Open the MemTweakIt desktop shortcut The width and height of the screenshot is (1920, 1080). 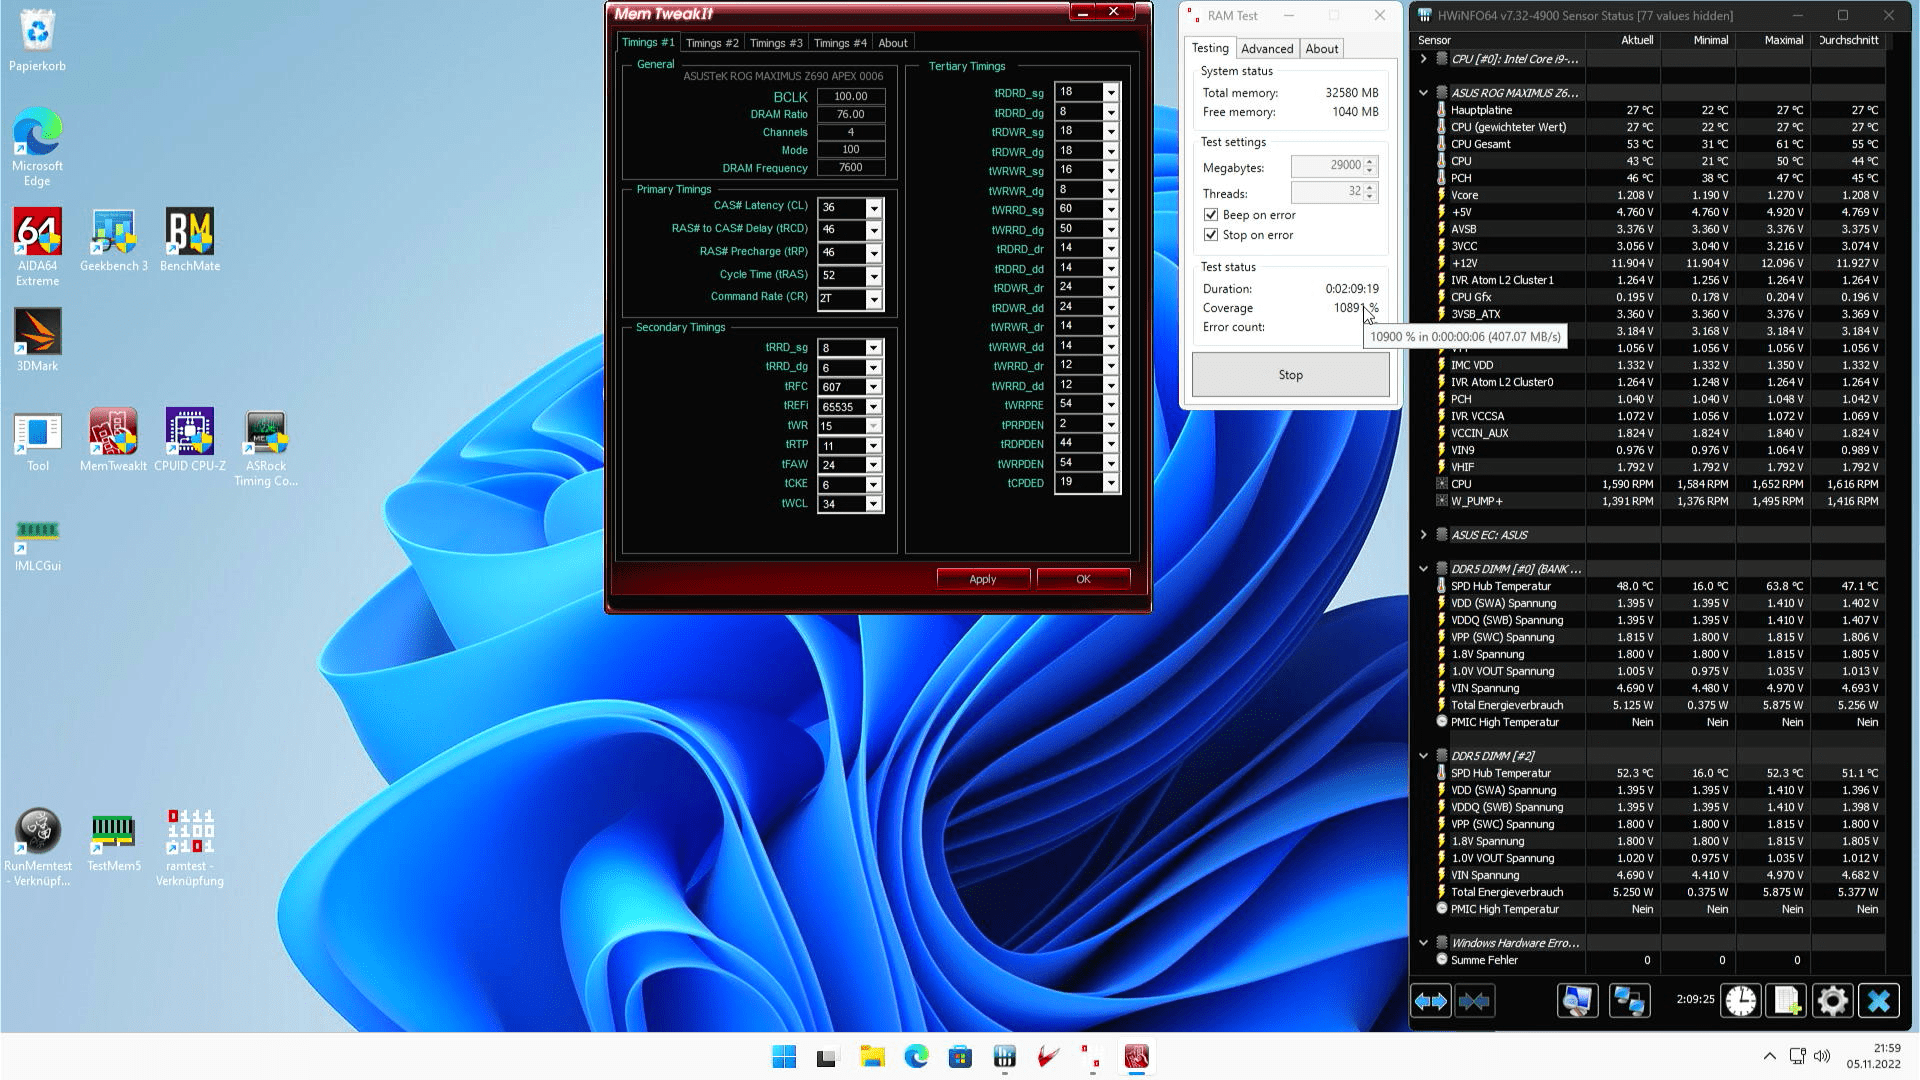tap(114, 440)
